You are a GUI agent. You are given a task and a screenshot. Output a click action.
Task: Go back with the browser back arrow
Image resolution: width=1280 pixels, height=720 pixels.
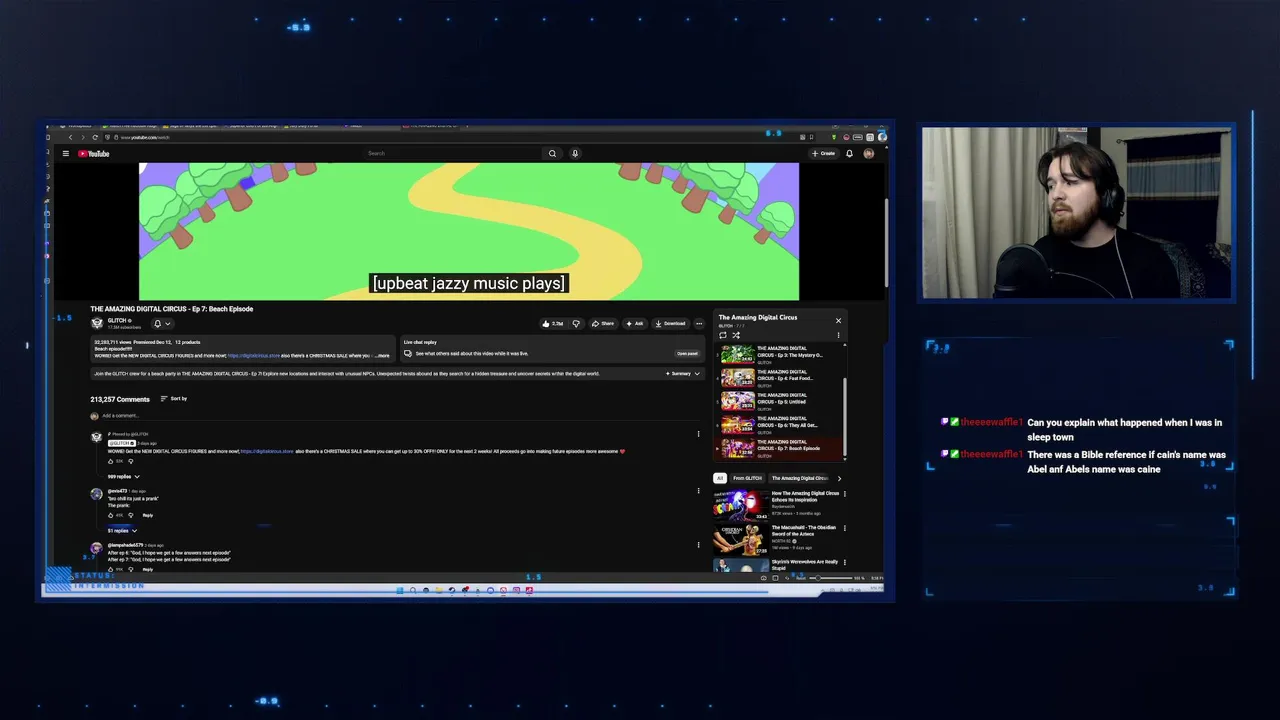click(70, 137)
